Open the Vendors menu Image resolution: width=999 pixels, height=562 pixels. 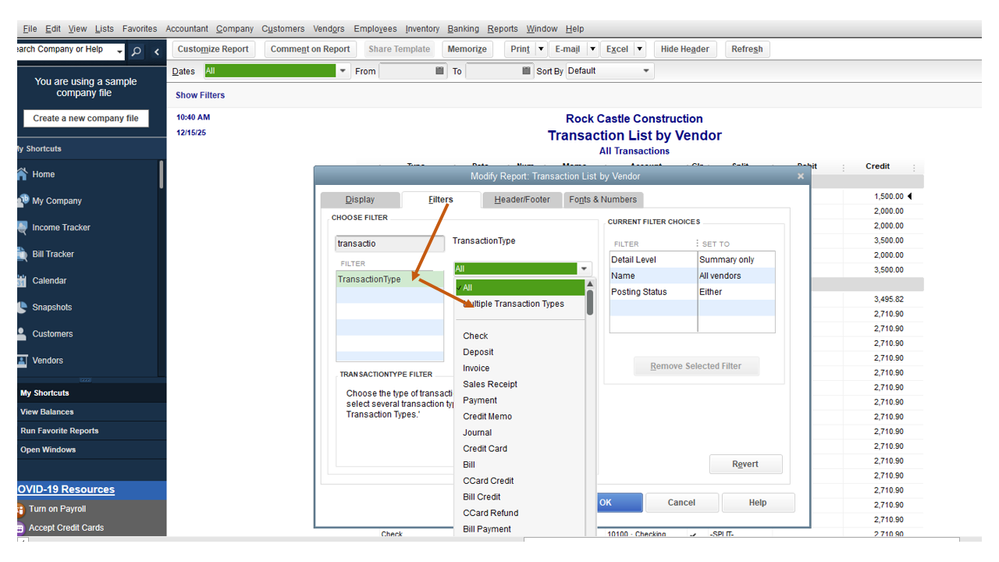tap(329, 29)
